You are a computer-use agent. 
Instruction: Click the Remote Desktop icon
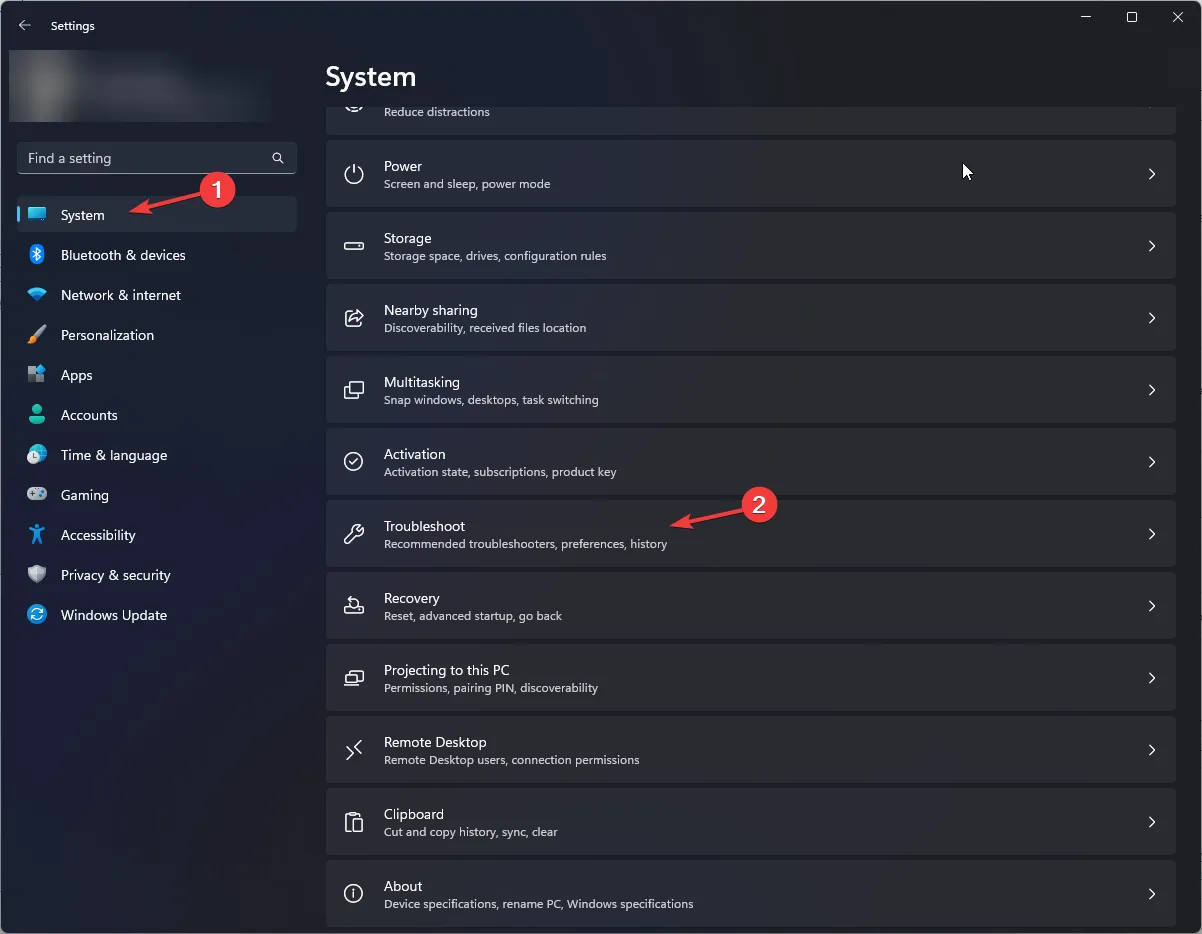coord(354,750)
